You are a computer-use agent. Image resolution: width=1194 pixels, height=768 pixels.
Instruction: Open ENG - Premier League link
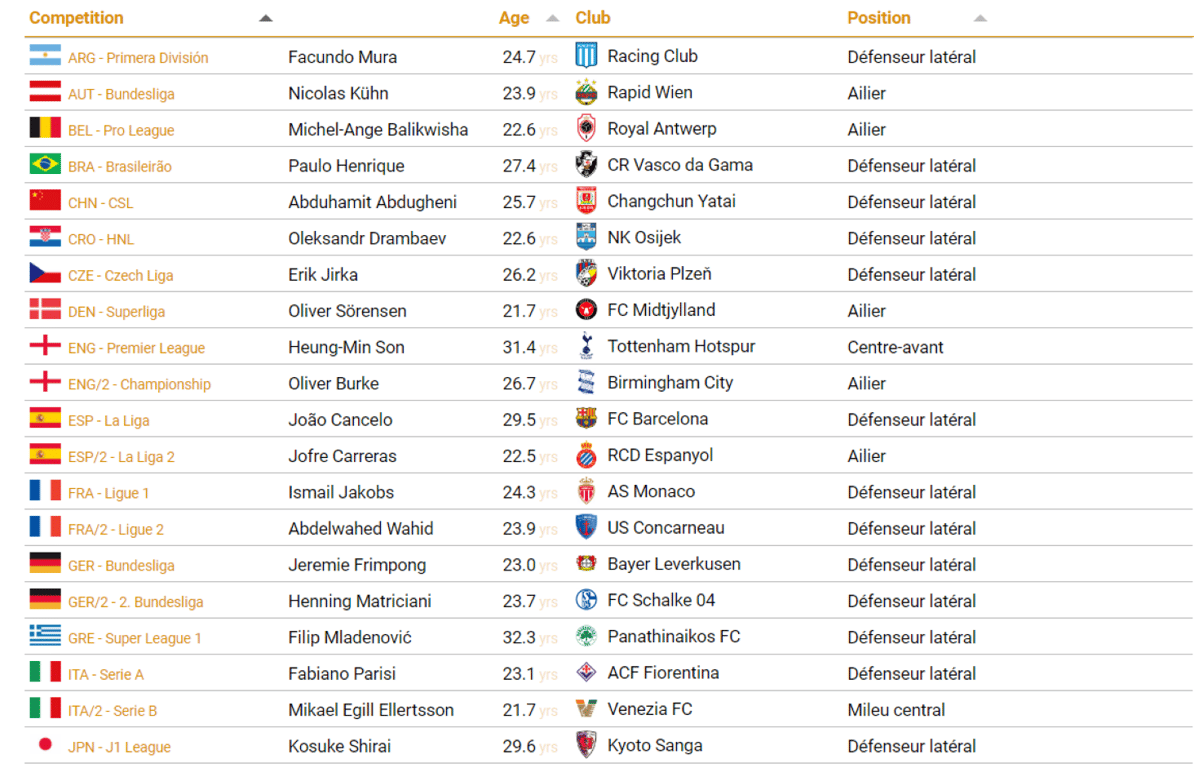click(x=136, y=348)
